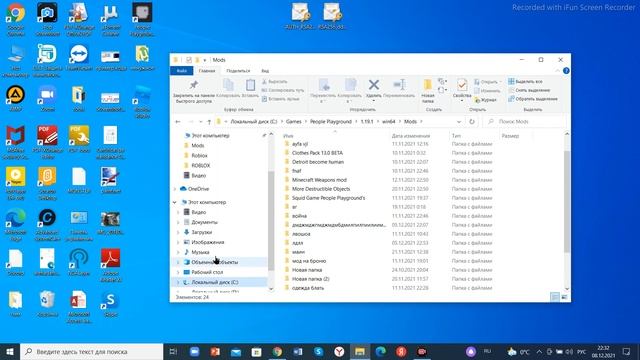Expand Документы tree node

pyautogui.click(x=178, y=222)
